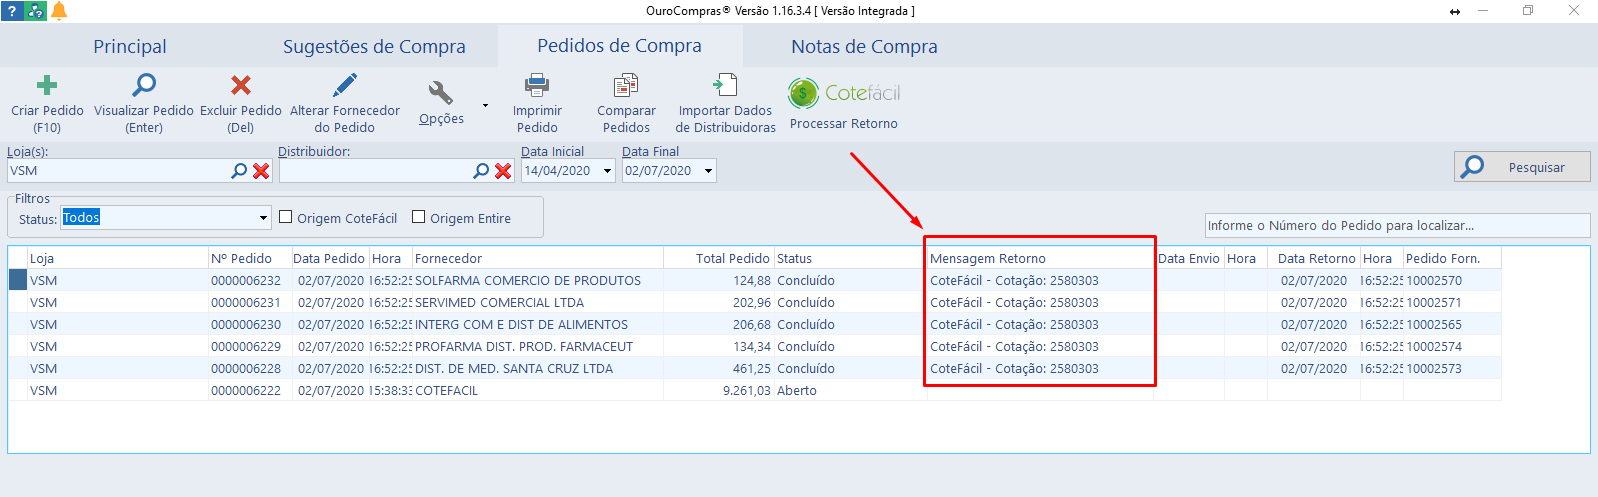The image size is (1598, 497).
Task: Open the Data Final date picker
Action: coord(708,171)
